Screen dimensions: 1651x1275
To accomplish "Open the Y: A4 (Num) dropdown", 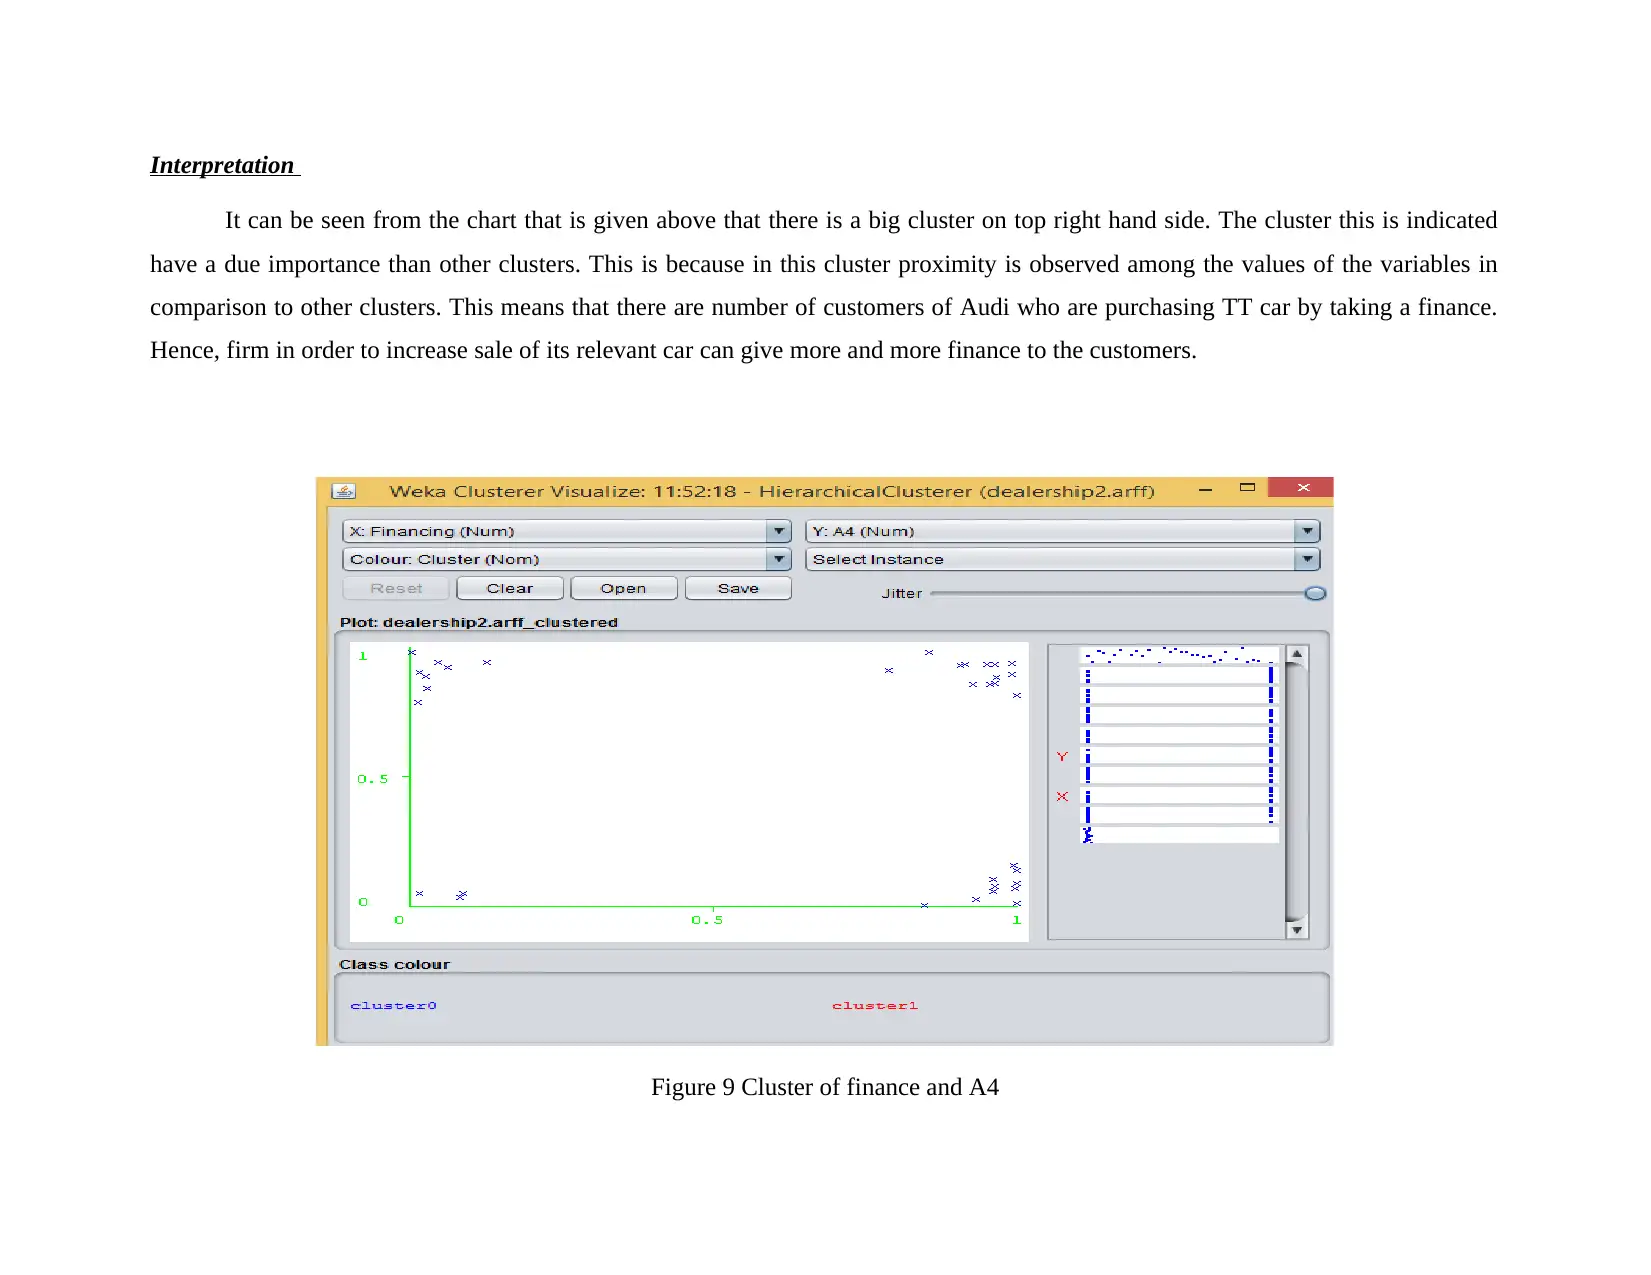I will click(x=1062, y=531).
